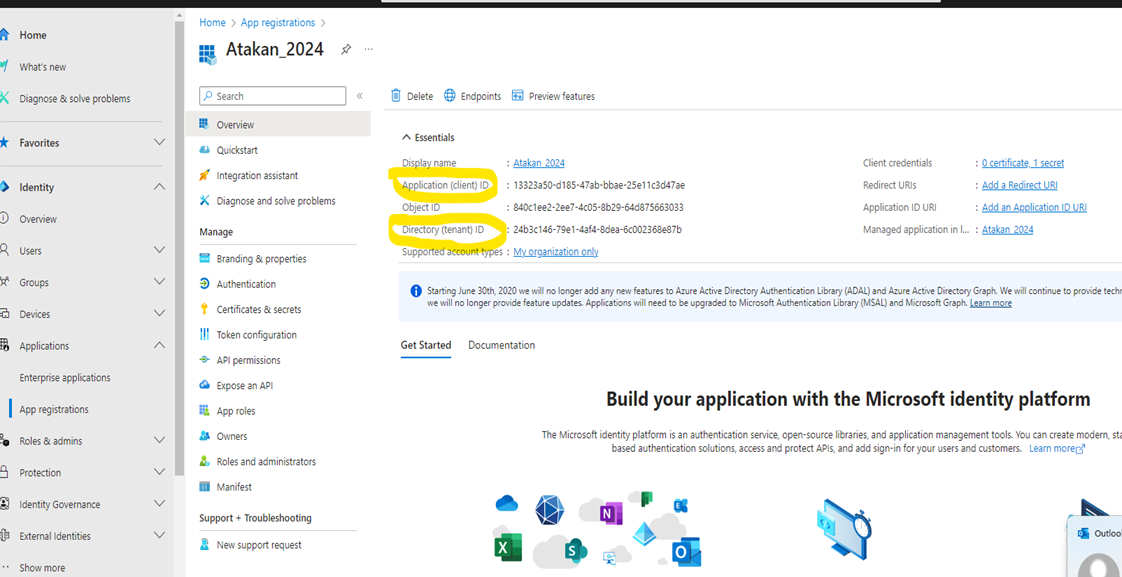
Task: Open Managed application Atakan_2024 link
Action: [x=1008, y=230]
